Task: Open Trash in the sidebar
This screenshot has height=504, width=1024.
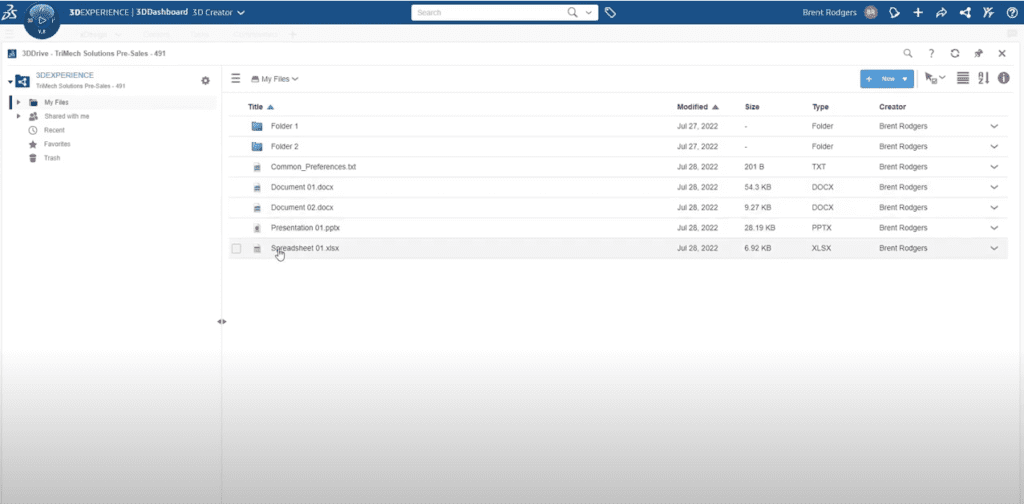Action: 52,158
